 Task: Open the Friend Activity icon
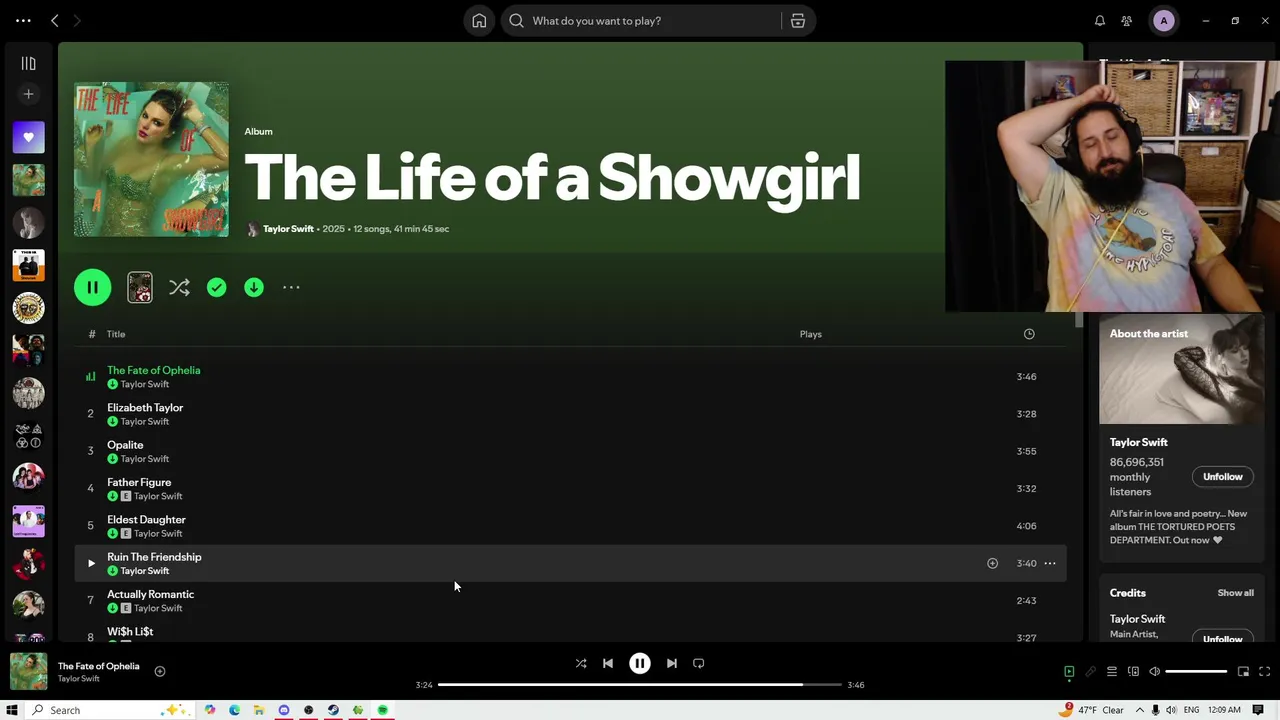click(x=1127, y=21)
